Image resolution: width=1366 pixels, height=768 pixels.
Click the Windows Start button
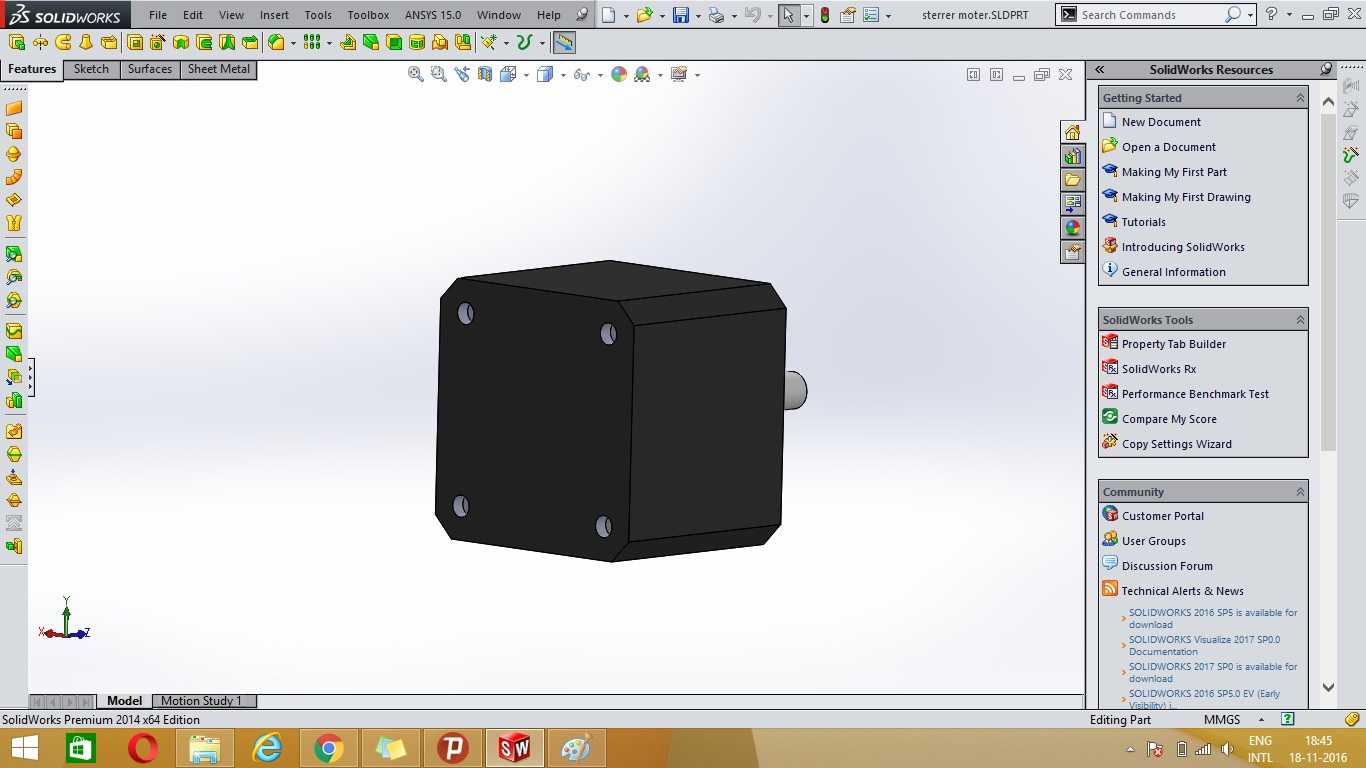pyautogui.click(x=25, y=748)
